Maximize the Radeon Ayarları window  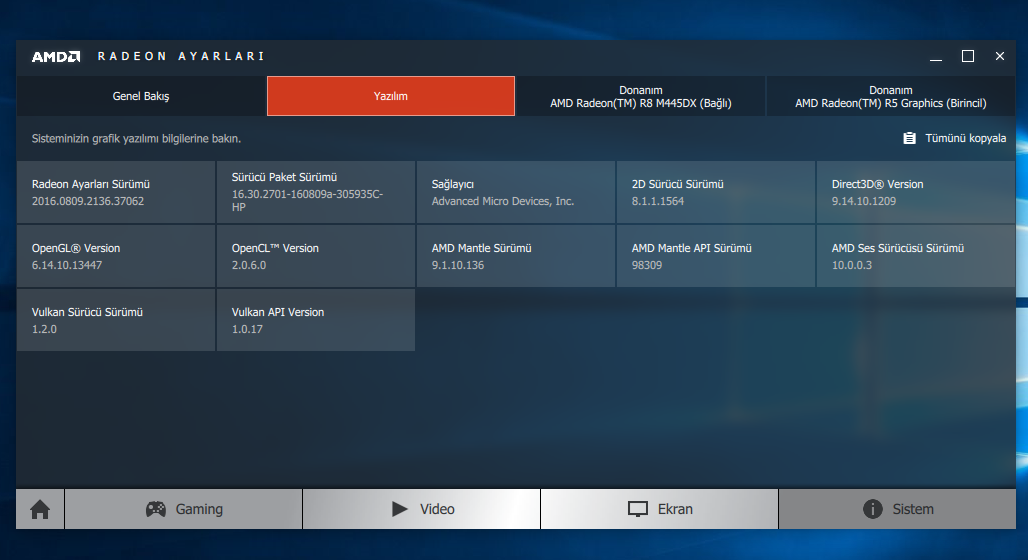tap(968, 56)
